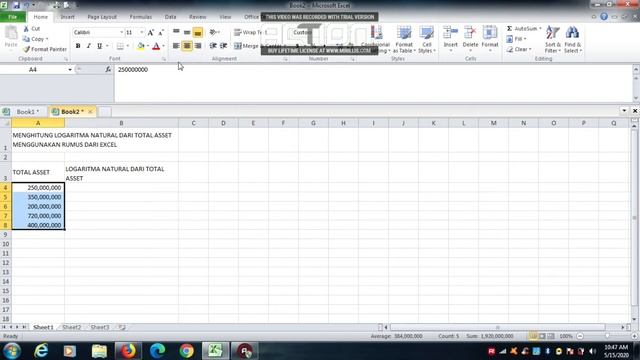Select Sheet2 worksheet tab
This screenshot has height=360, width=640.
pos(72,327)
